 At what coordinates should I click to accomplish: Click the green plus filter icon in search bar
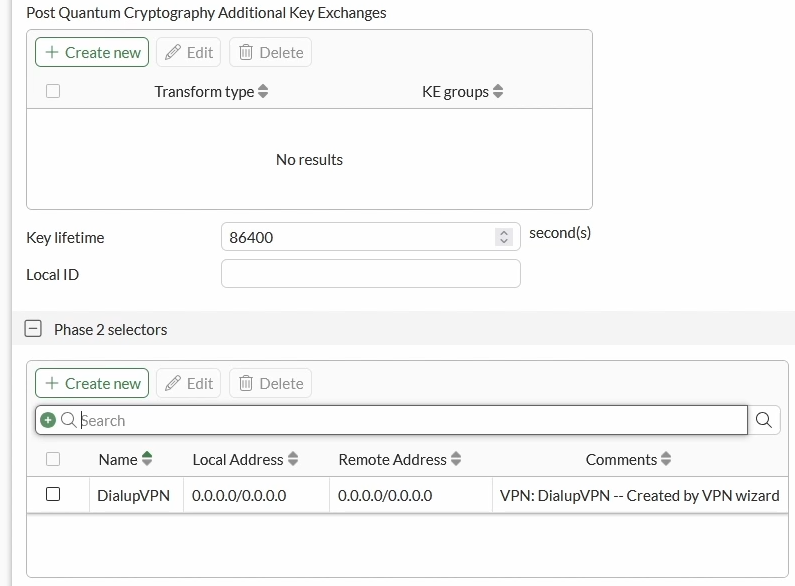coord(48,420)
